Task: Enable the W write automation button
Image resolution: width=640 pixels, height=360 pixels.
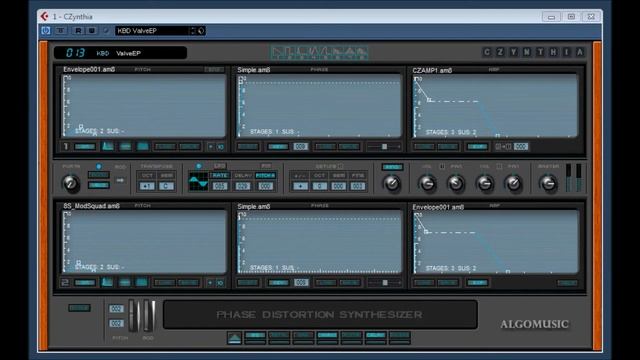Action: point(92,31)
